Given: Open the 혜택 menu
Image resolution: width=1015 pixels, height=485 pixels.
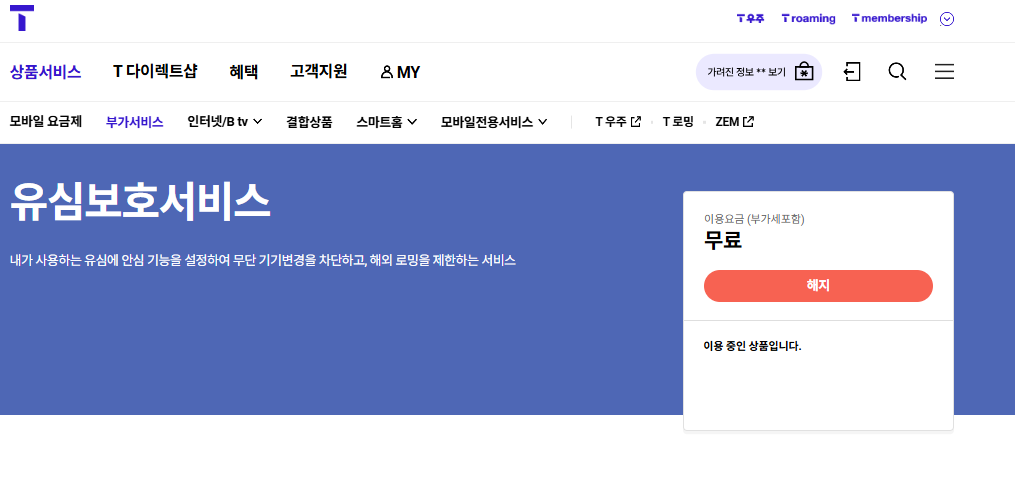Looking at the screenshot, I should [x=243, y=71].
